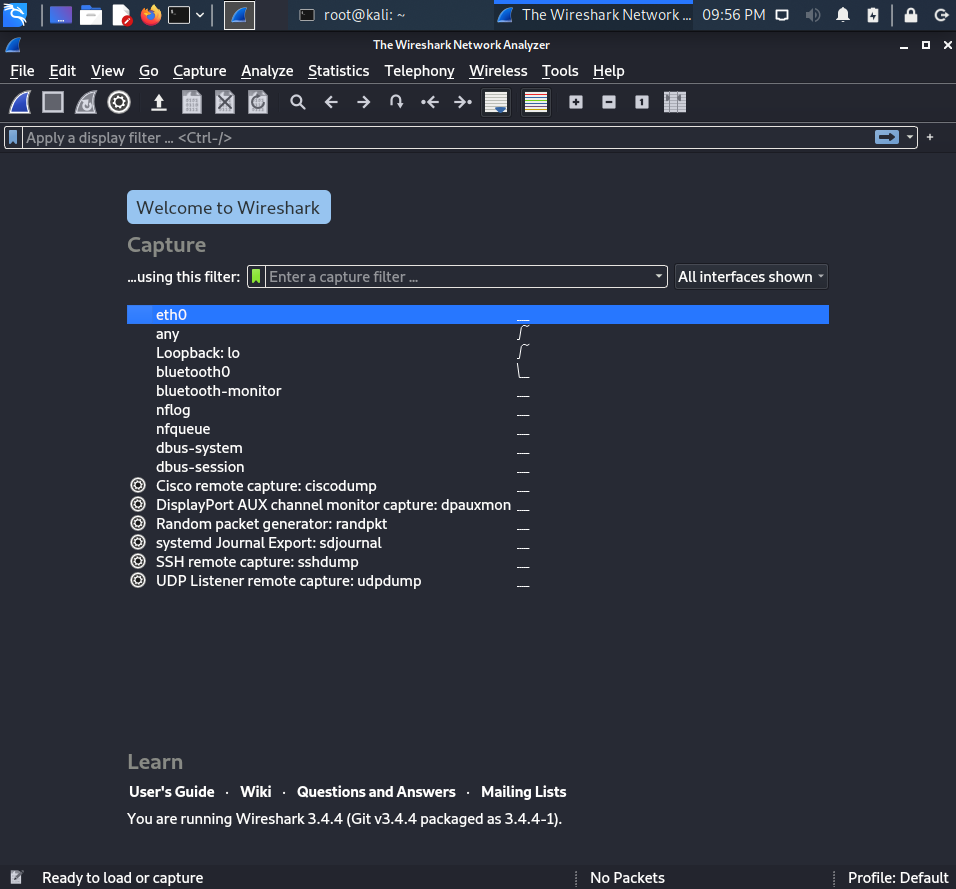The image size is (956, 889).
Task: Zoom out the main window text
Action: tap(609, 102)
